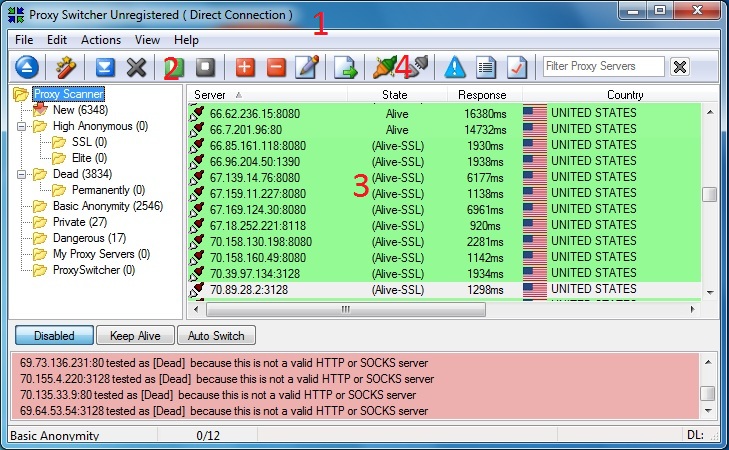Open the Dead (3834) folder
This screenshot has width=729, height=450.
click(82, 174)
